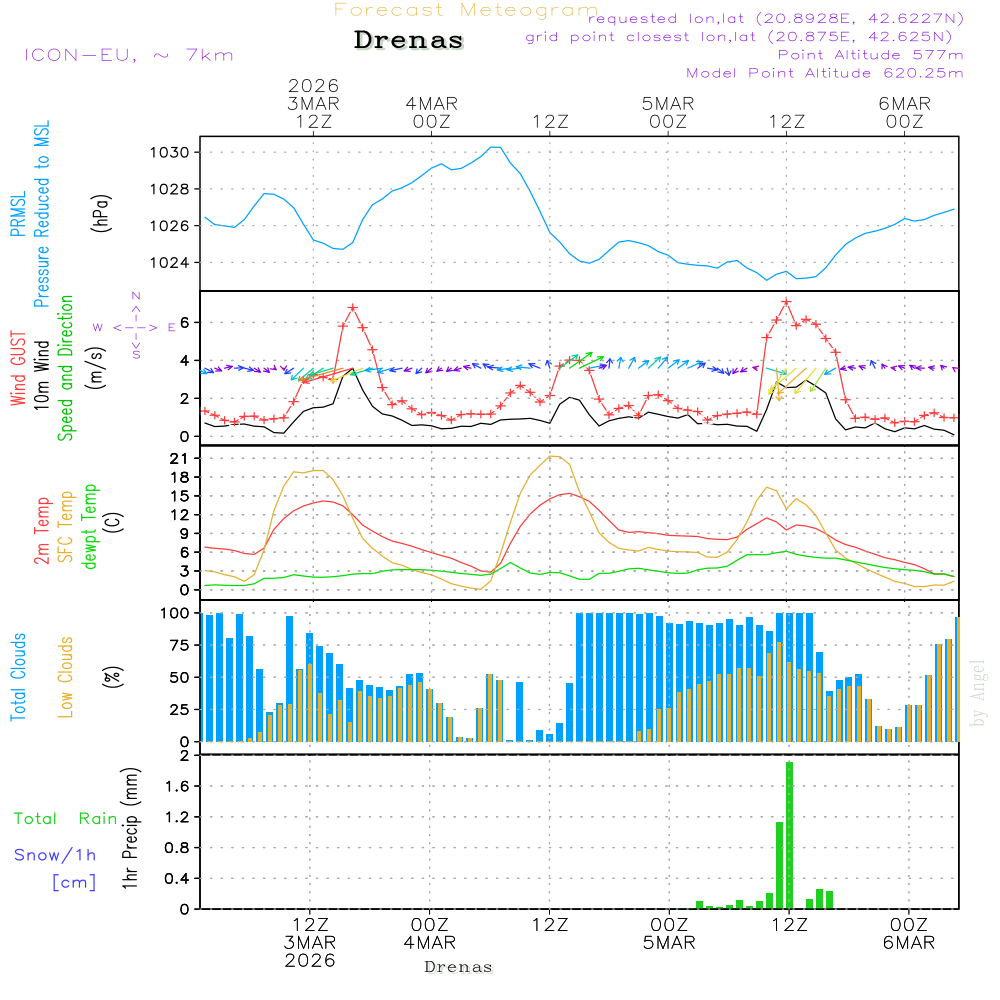Click the requested lon,lat coordinates text
The image size is (1000, 1000).
point(776,18)
